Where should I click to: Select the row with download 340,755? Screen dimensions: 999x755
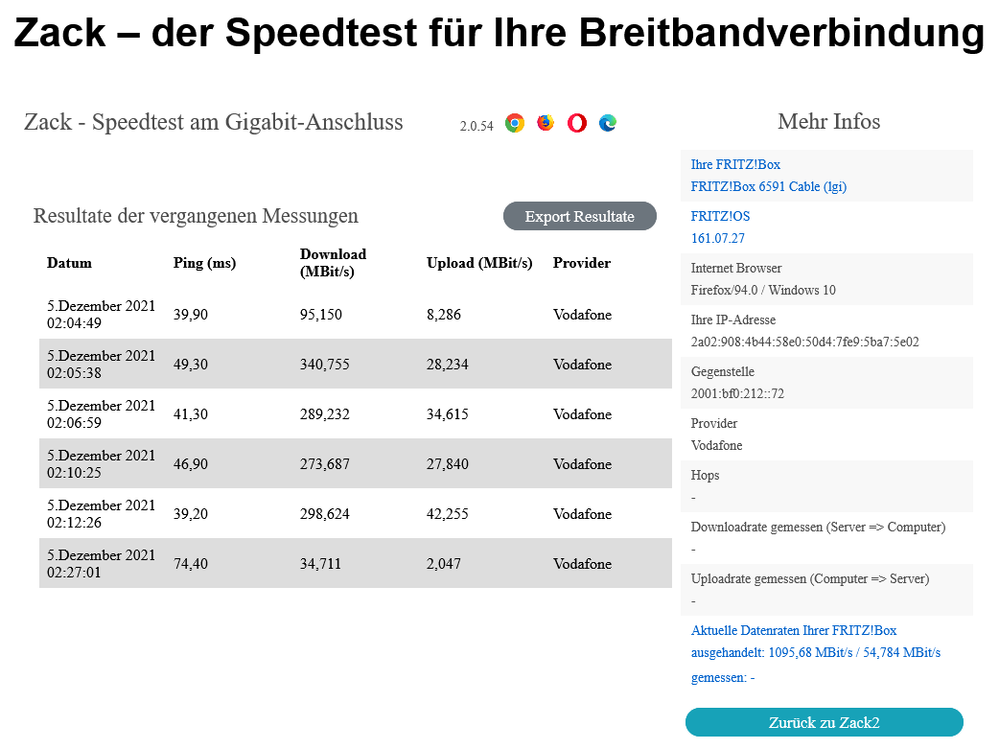click(x=355, y=364)
